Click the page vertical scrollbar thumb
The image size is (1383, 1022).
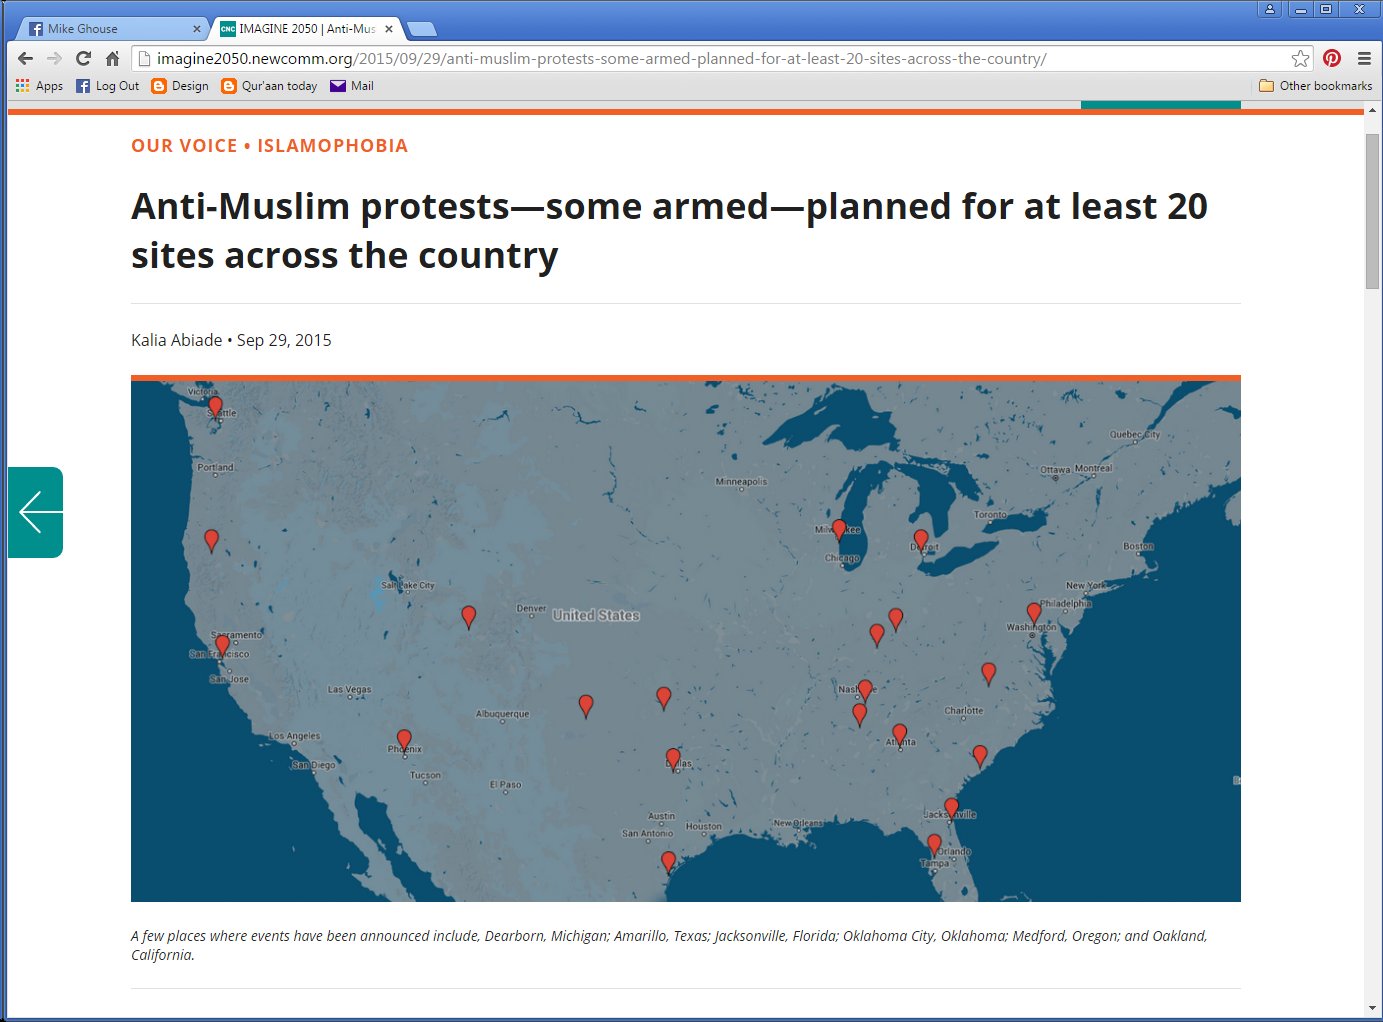[x=1372, y=210]
